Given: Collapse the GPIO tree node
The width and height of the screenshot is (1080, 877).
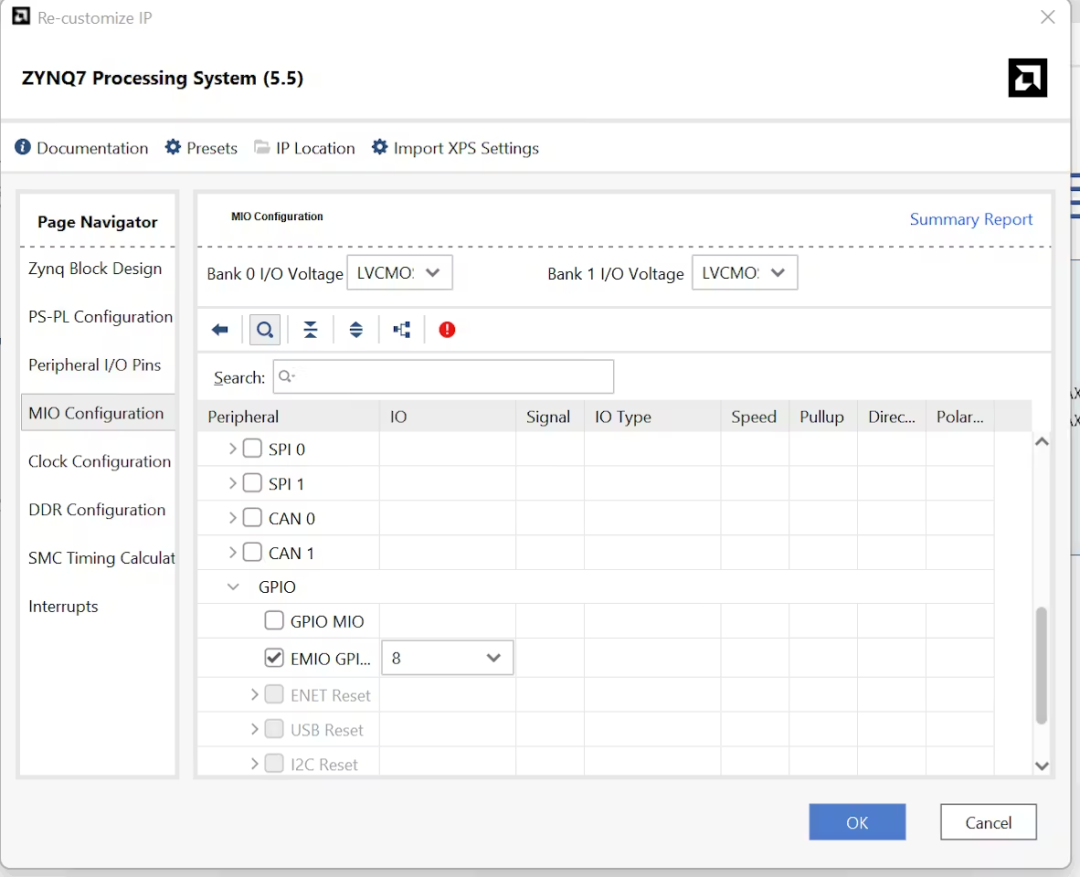Looking at the screenshot, I should (233, 587).
